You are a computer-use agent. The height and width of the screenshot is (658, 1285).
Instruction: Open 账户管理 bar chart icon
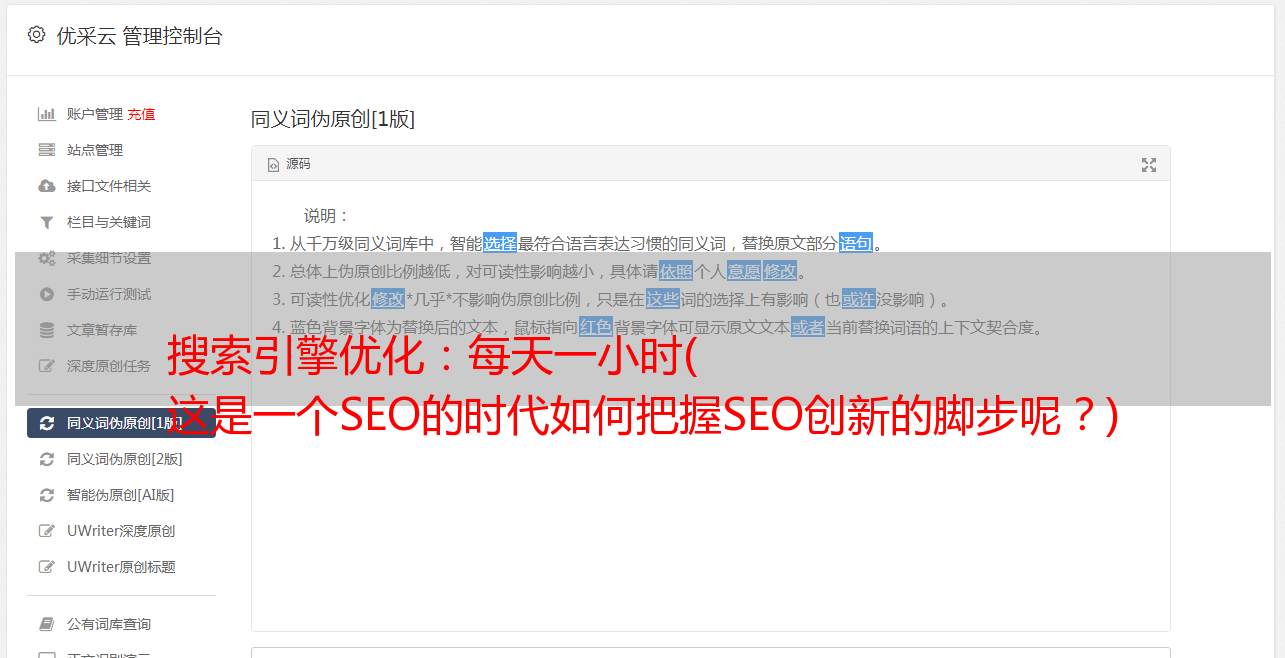click(x=46, y=114)
